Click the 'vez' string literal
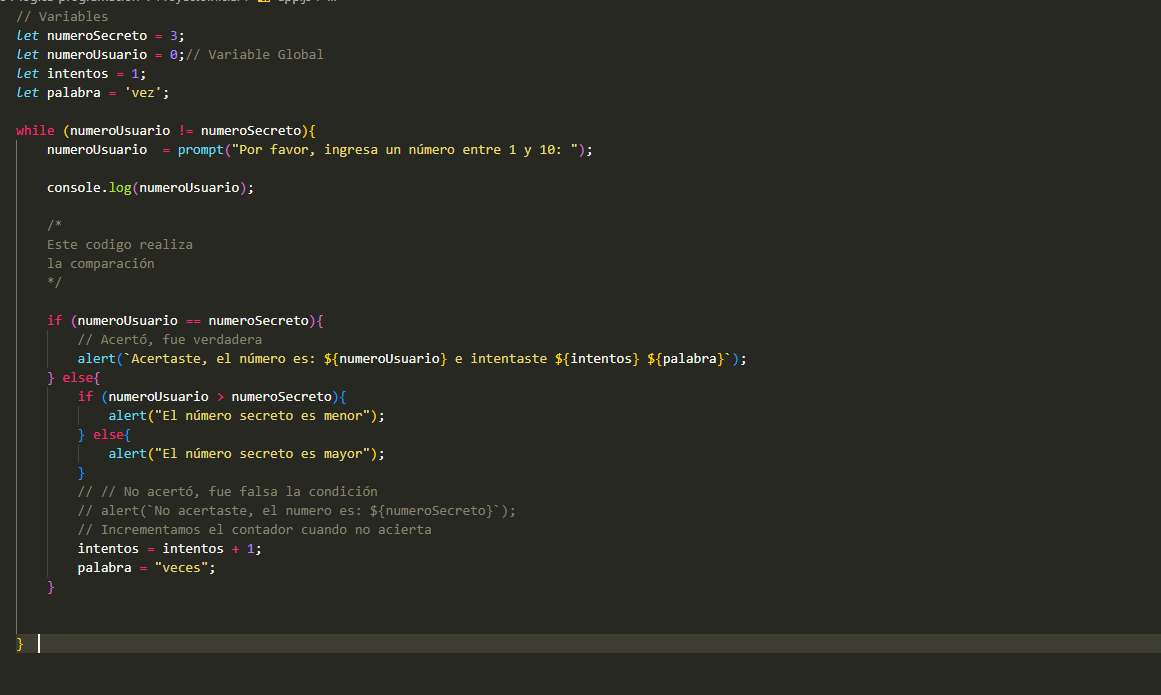This screenshot has height=695, width=1161. pos(143,93)
